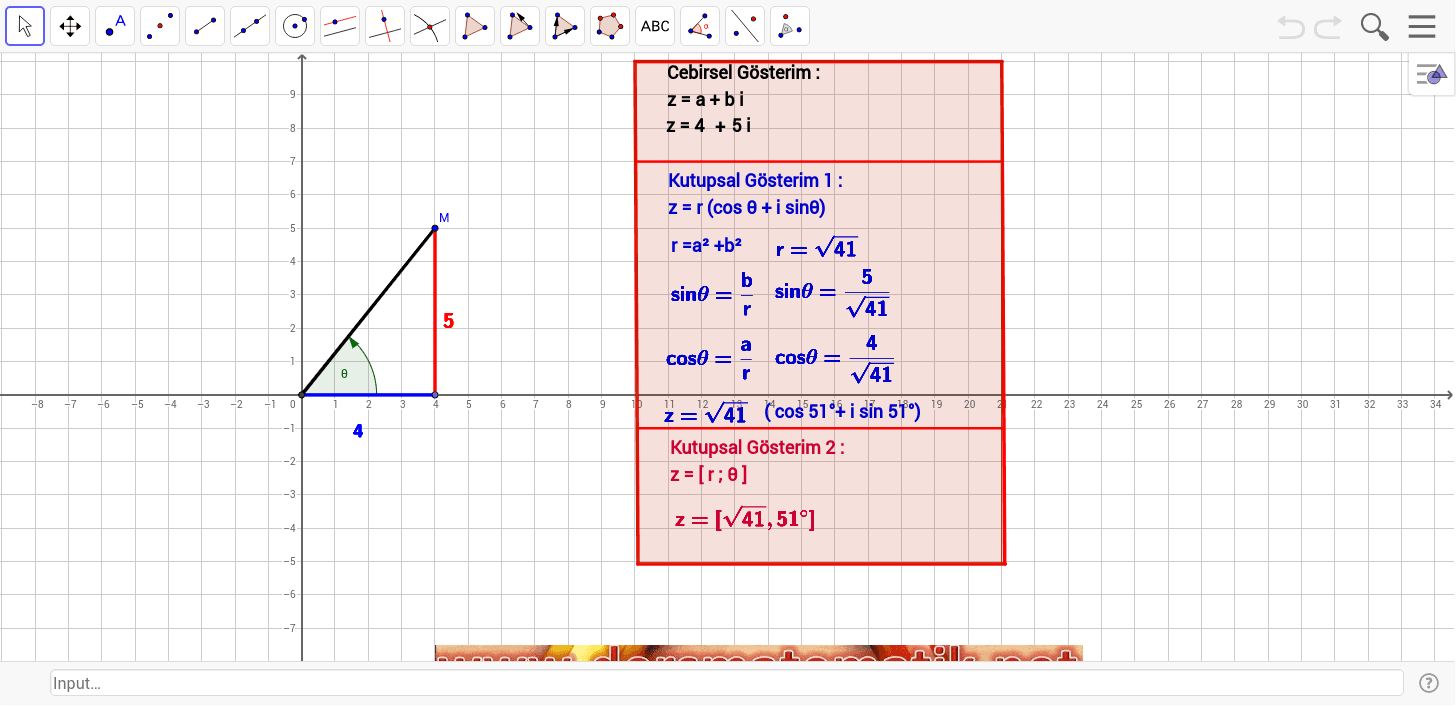This screenshot has width=1456, height=706.
Task: Click the 'Cebirsel Gösterim :' heading text
Action: pos(744,73)
